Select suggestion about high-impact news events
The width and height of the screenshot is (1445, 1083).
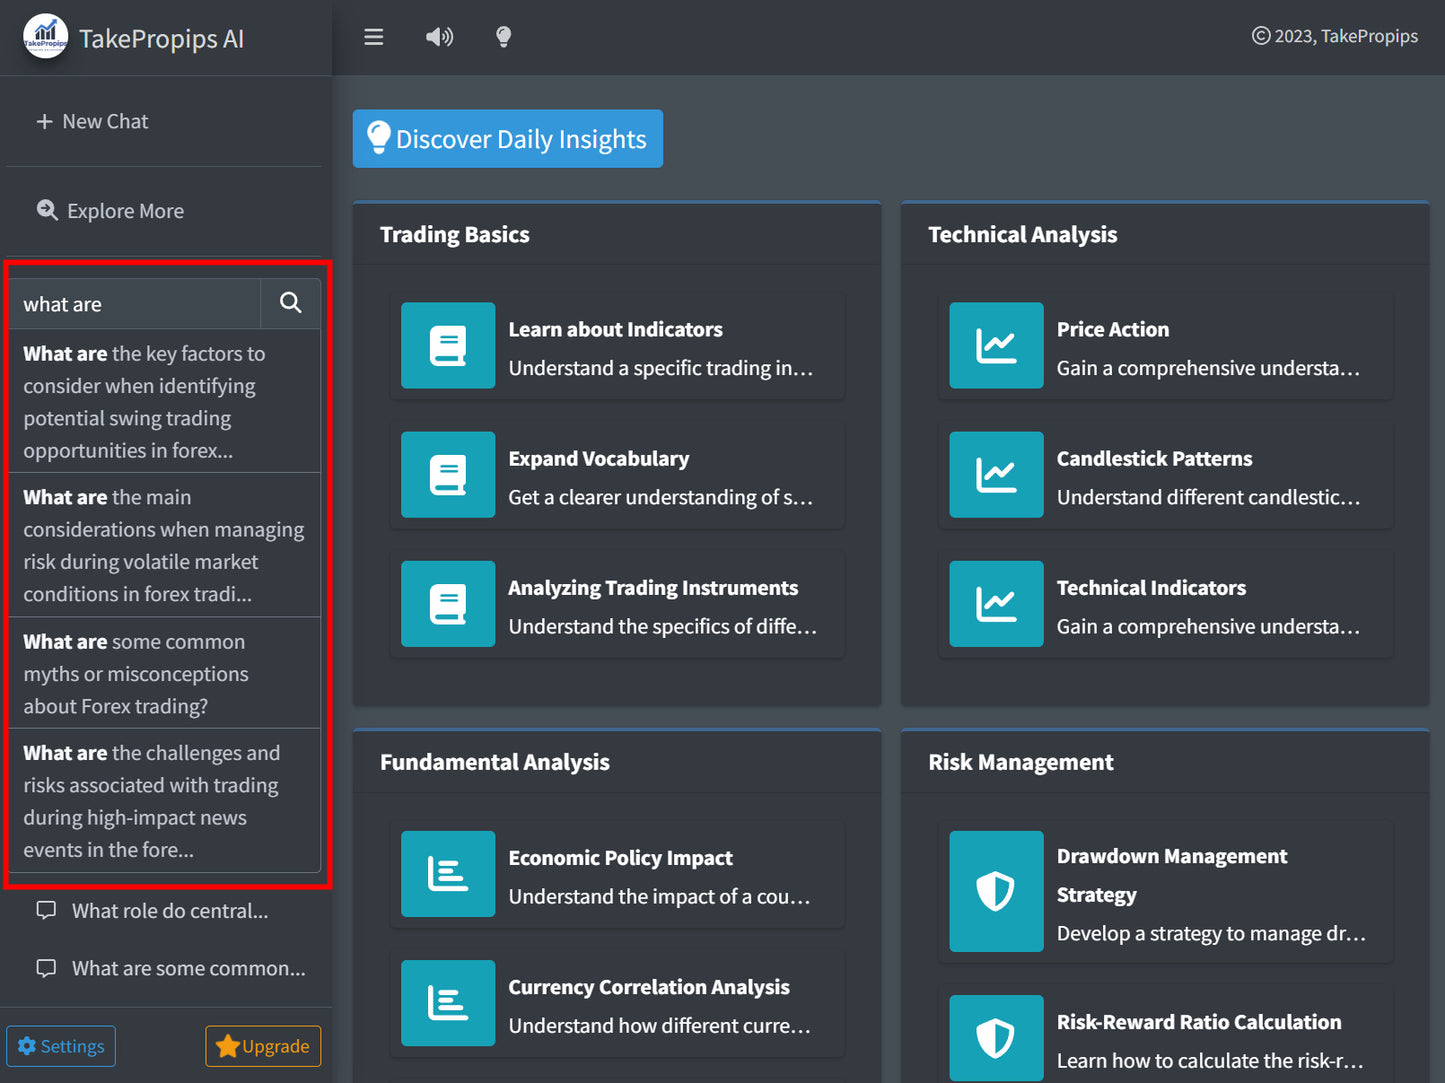coord(165,800)
